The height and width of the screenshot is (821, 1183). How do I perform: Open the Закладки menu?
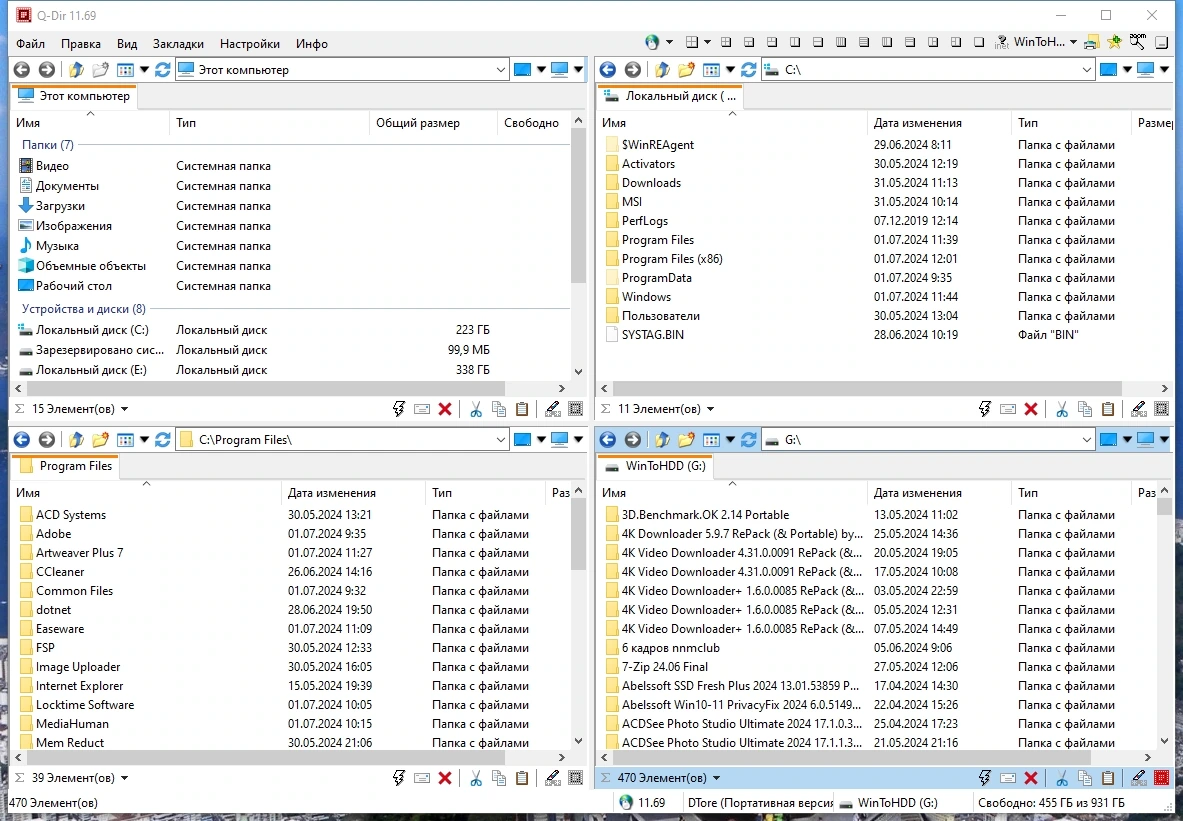(x=178, y=44)
